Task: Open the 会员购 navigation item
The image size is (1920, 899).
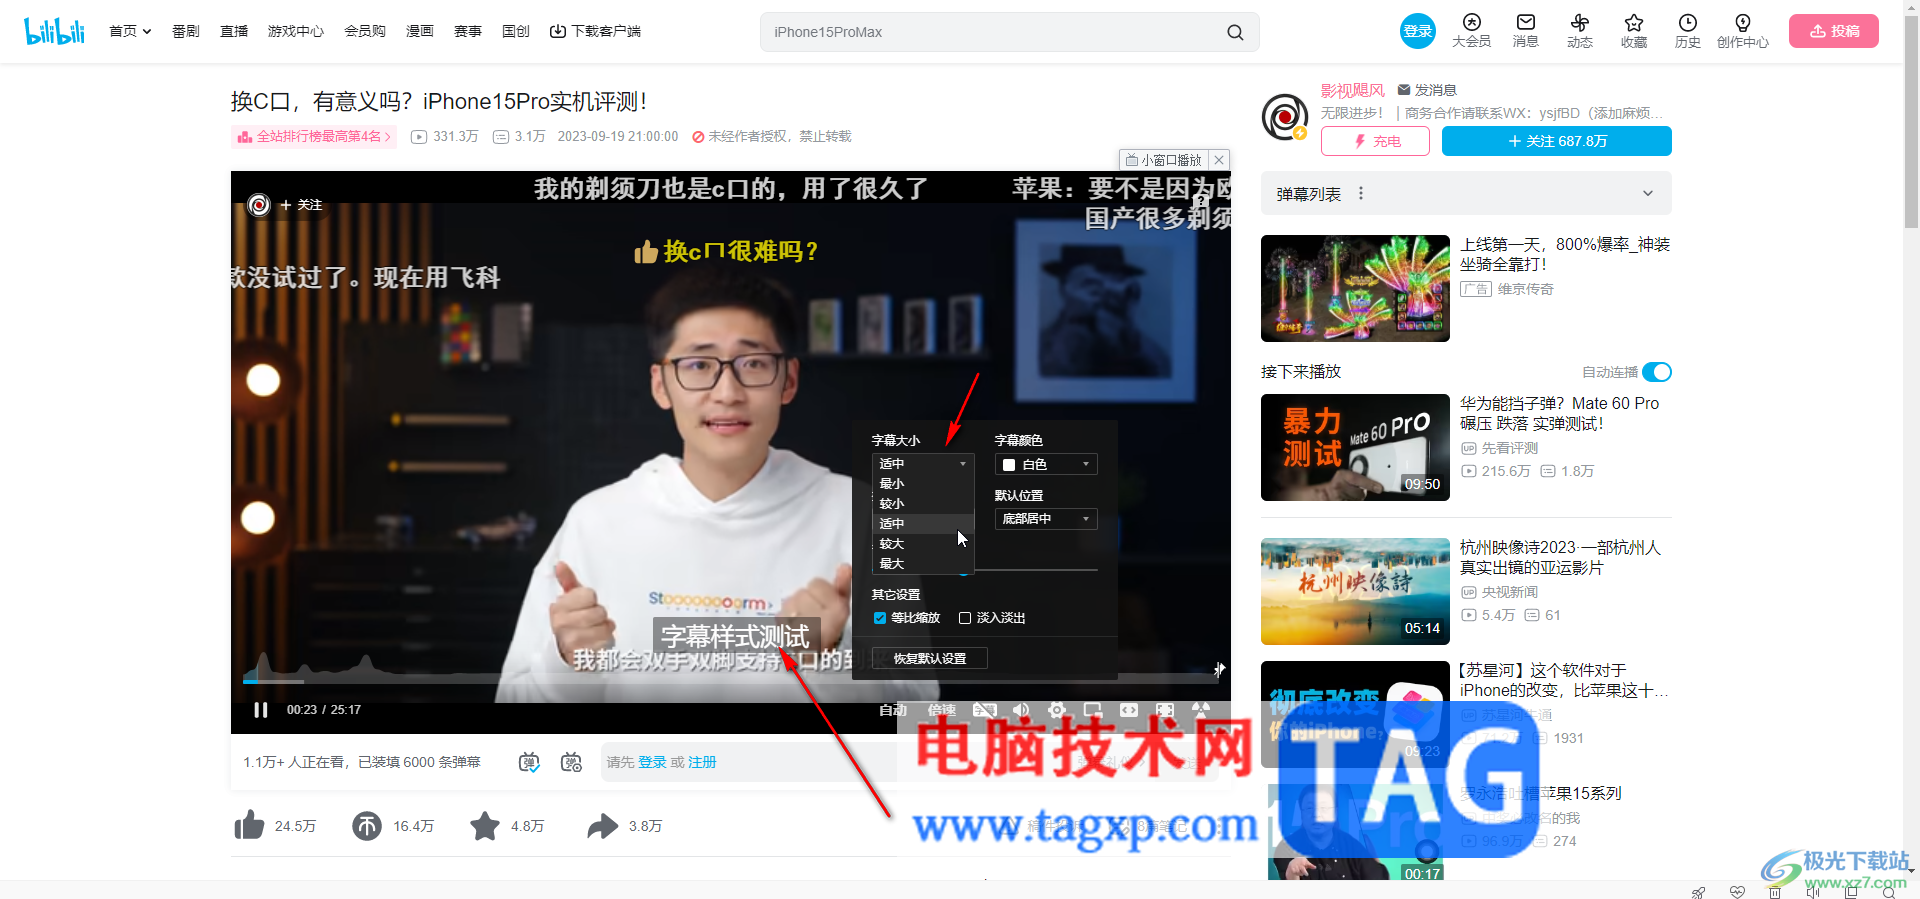Action: pyautogui.click(x=365, y=31)
